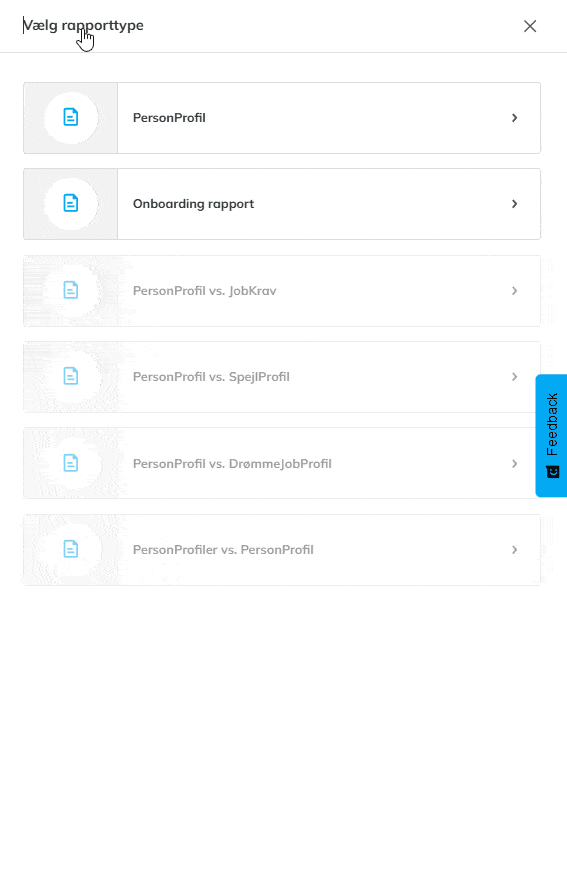The image size is (567, 870).
Task: Select the Onboarding rapport report type label
Action: 193,204
